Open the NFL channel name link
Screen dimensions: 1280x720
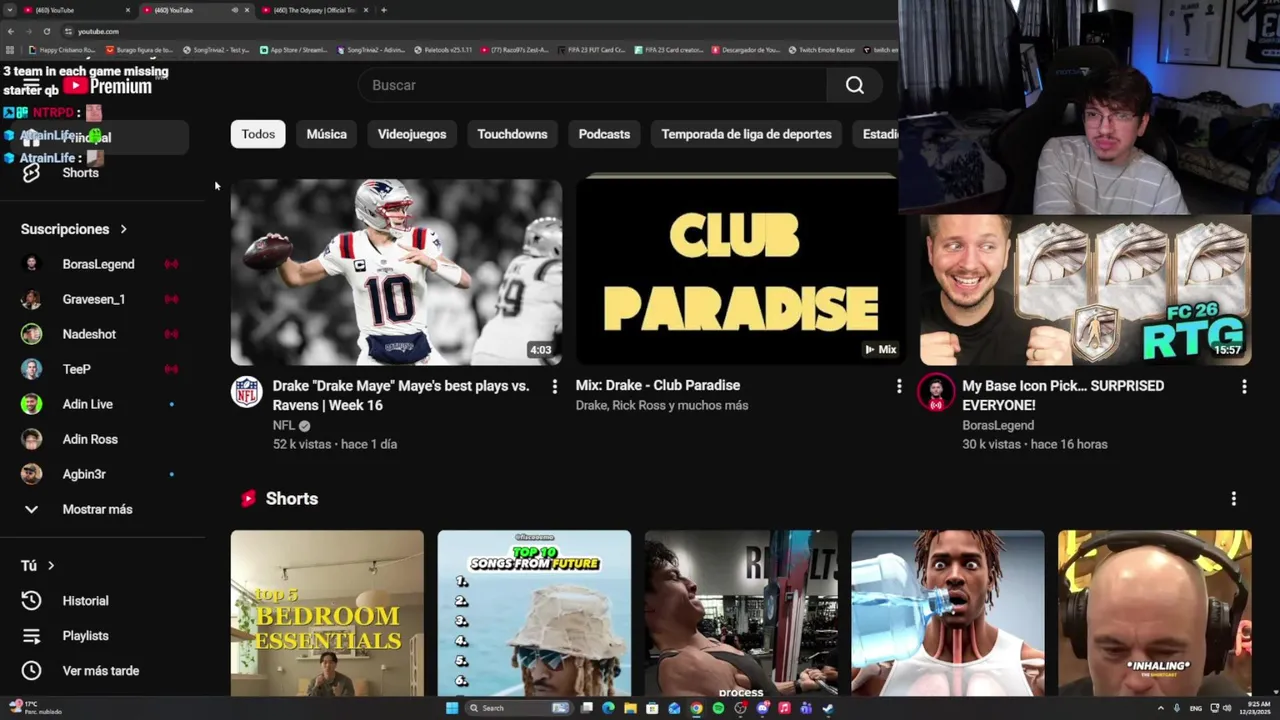coord(284,425)
